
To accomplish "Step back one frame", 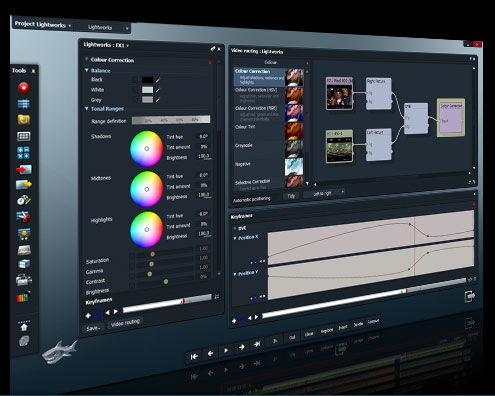I will pos(210,353).
